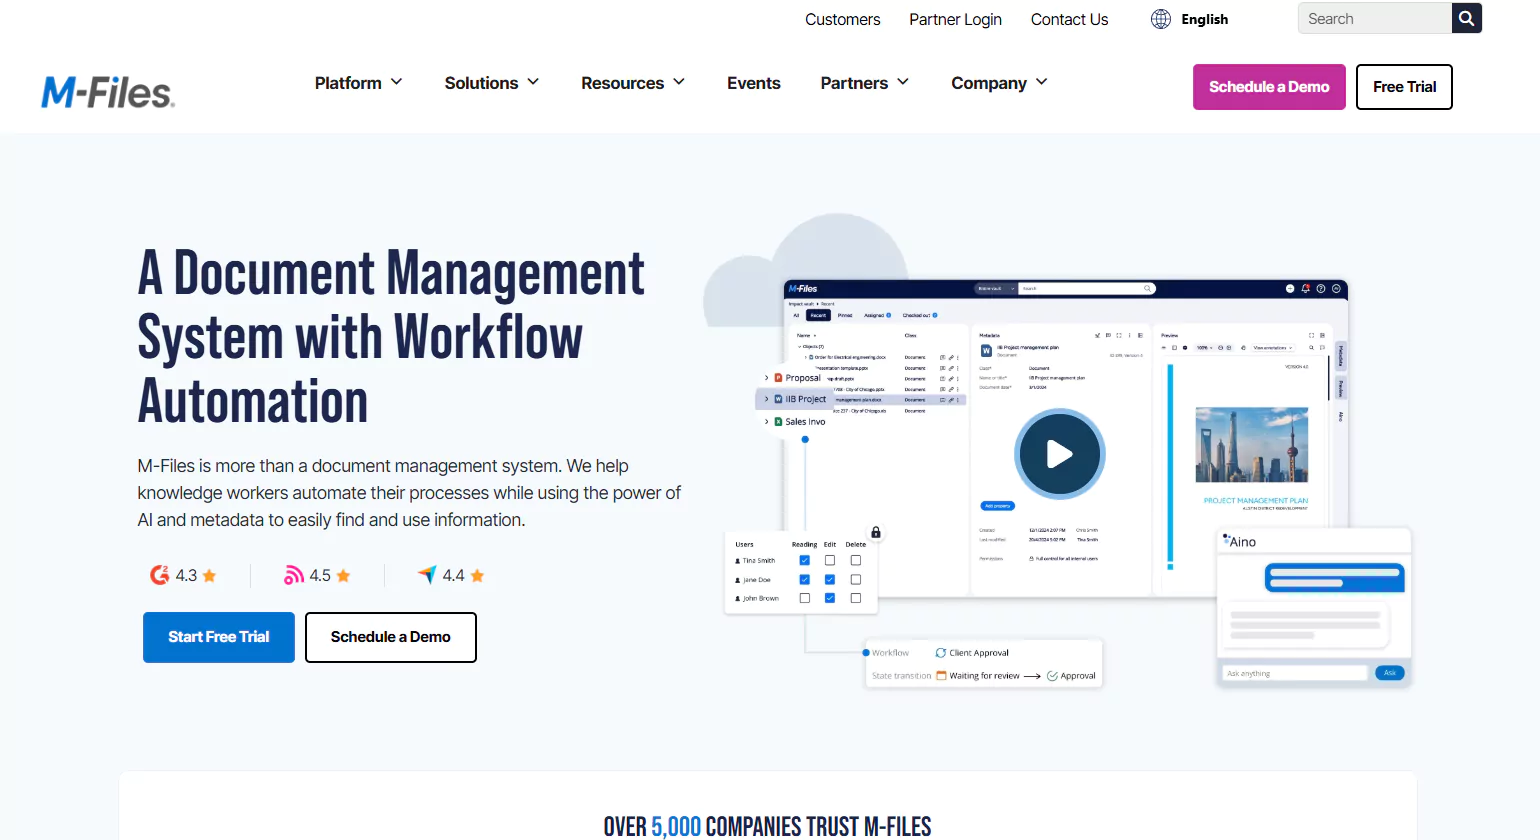This screenshot has height=840, width=1540.
Task: Click the lock icon above permissions table
Action: pos(876,532)
